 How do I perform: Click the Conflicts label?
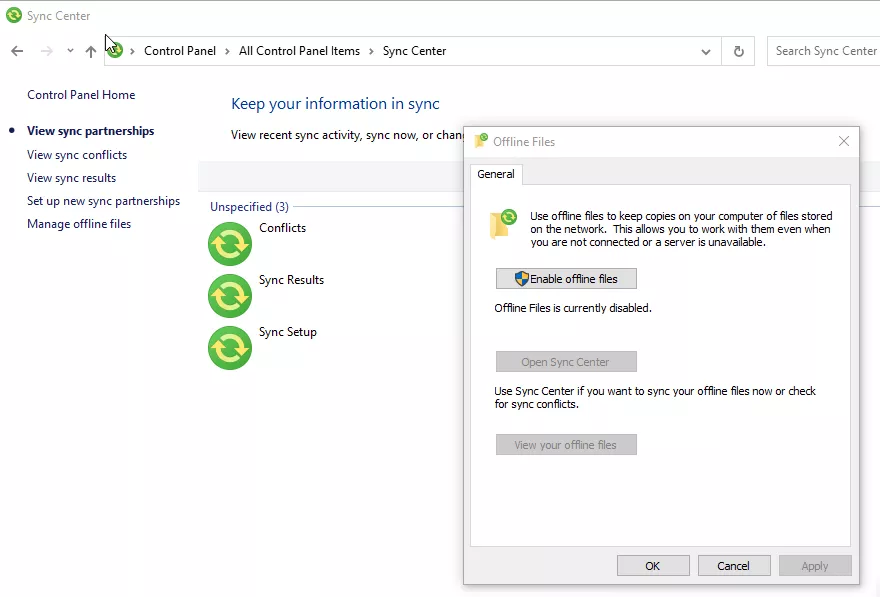pos(282,228)
